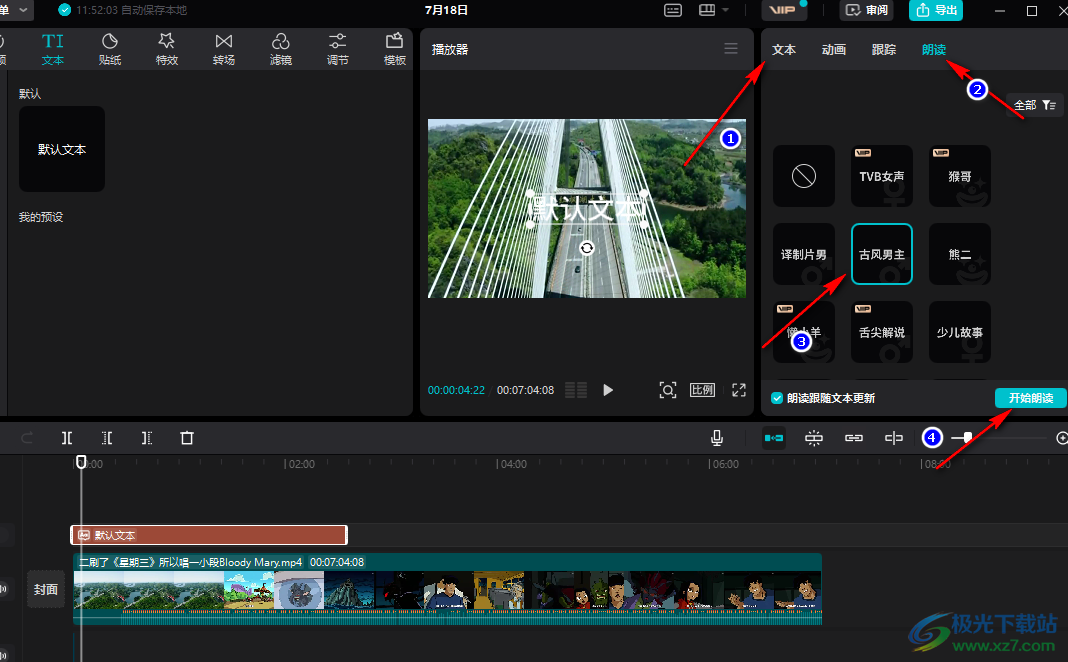
Task: Select the 猴哥 voice
Action: pos(960,176)
